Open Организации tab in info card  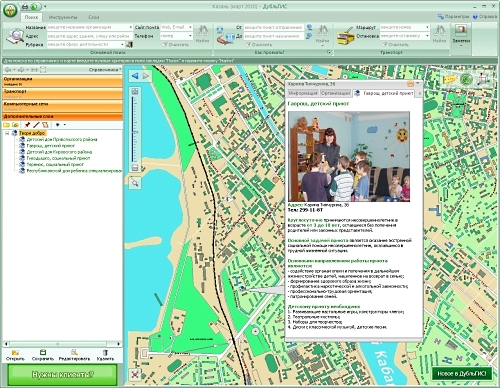click(x=335, y=93)
